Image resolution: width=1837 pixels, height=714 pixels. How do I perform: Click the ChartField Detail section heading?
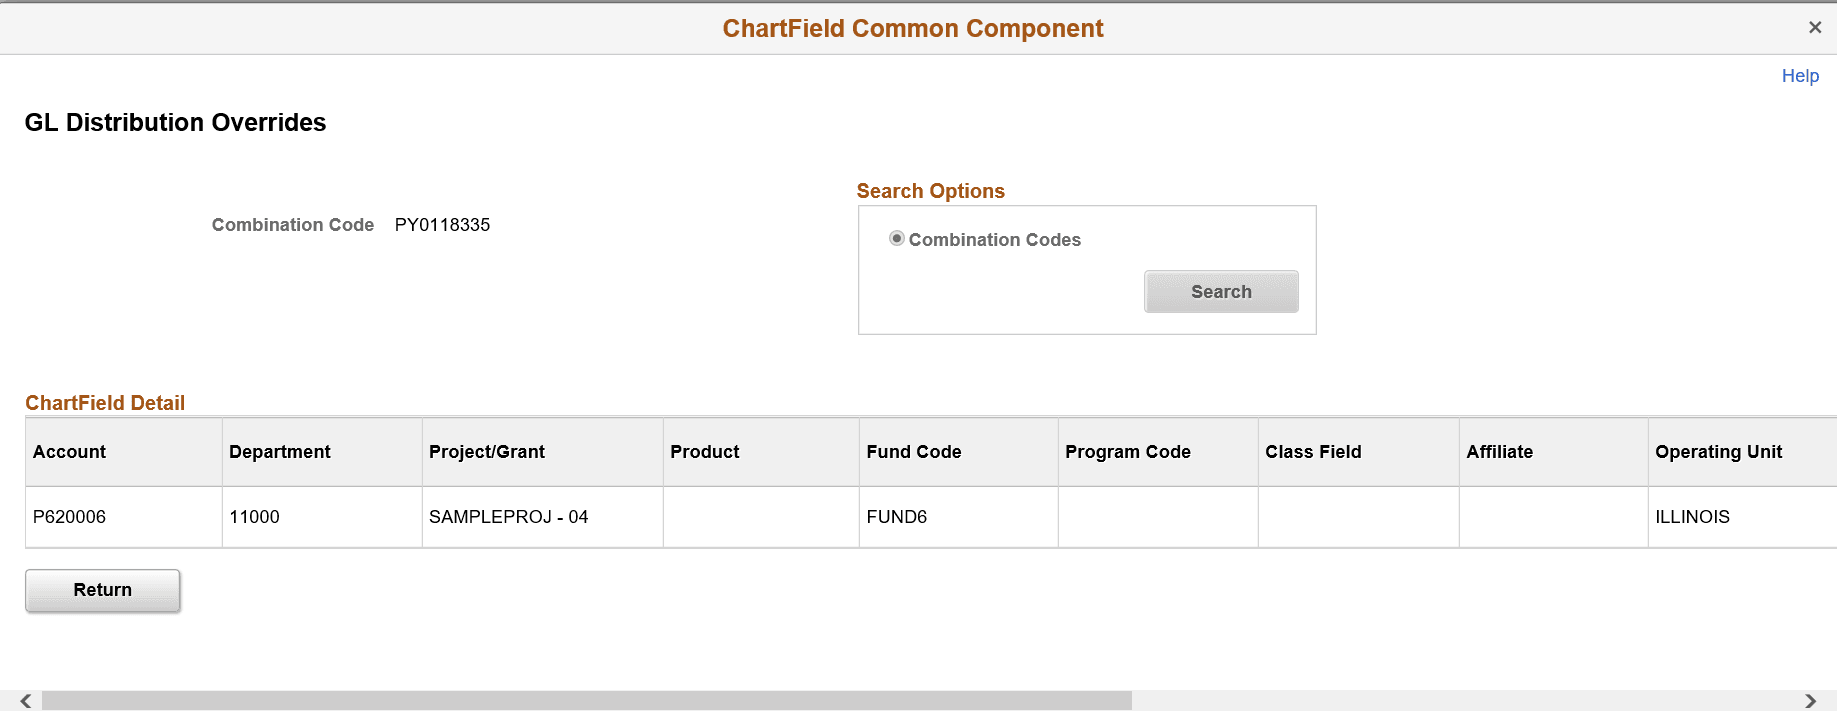point(104,402)
